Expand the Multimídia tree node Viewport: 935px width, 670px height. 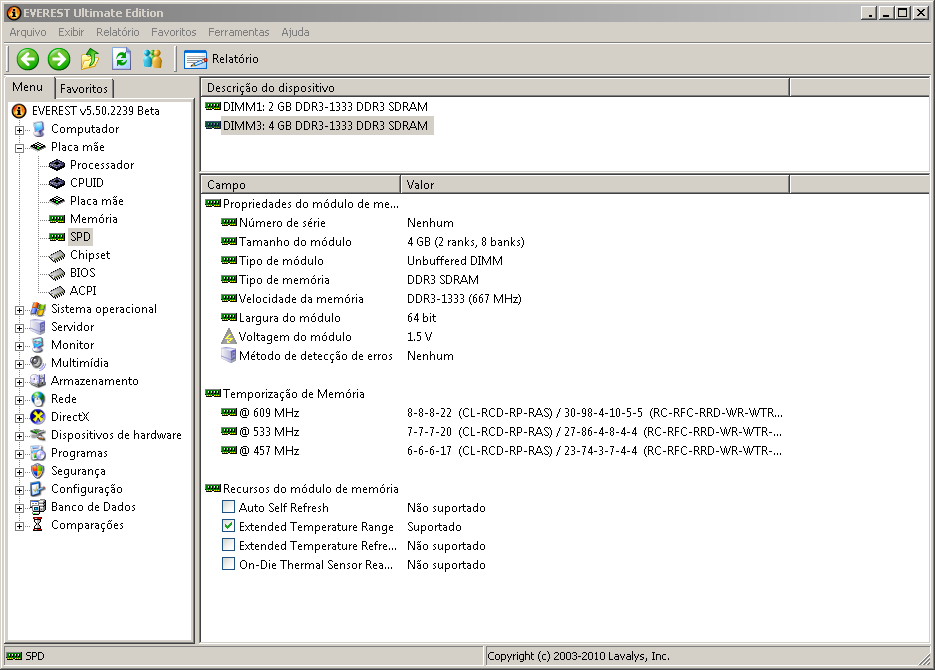click(19, 364)
